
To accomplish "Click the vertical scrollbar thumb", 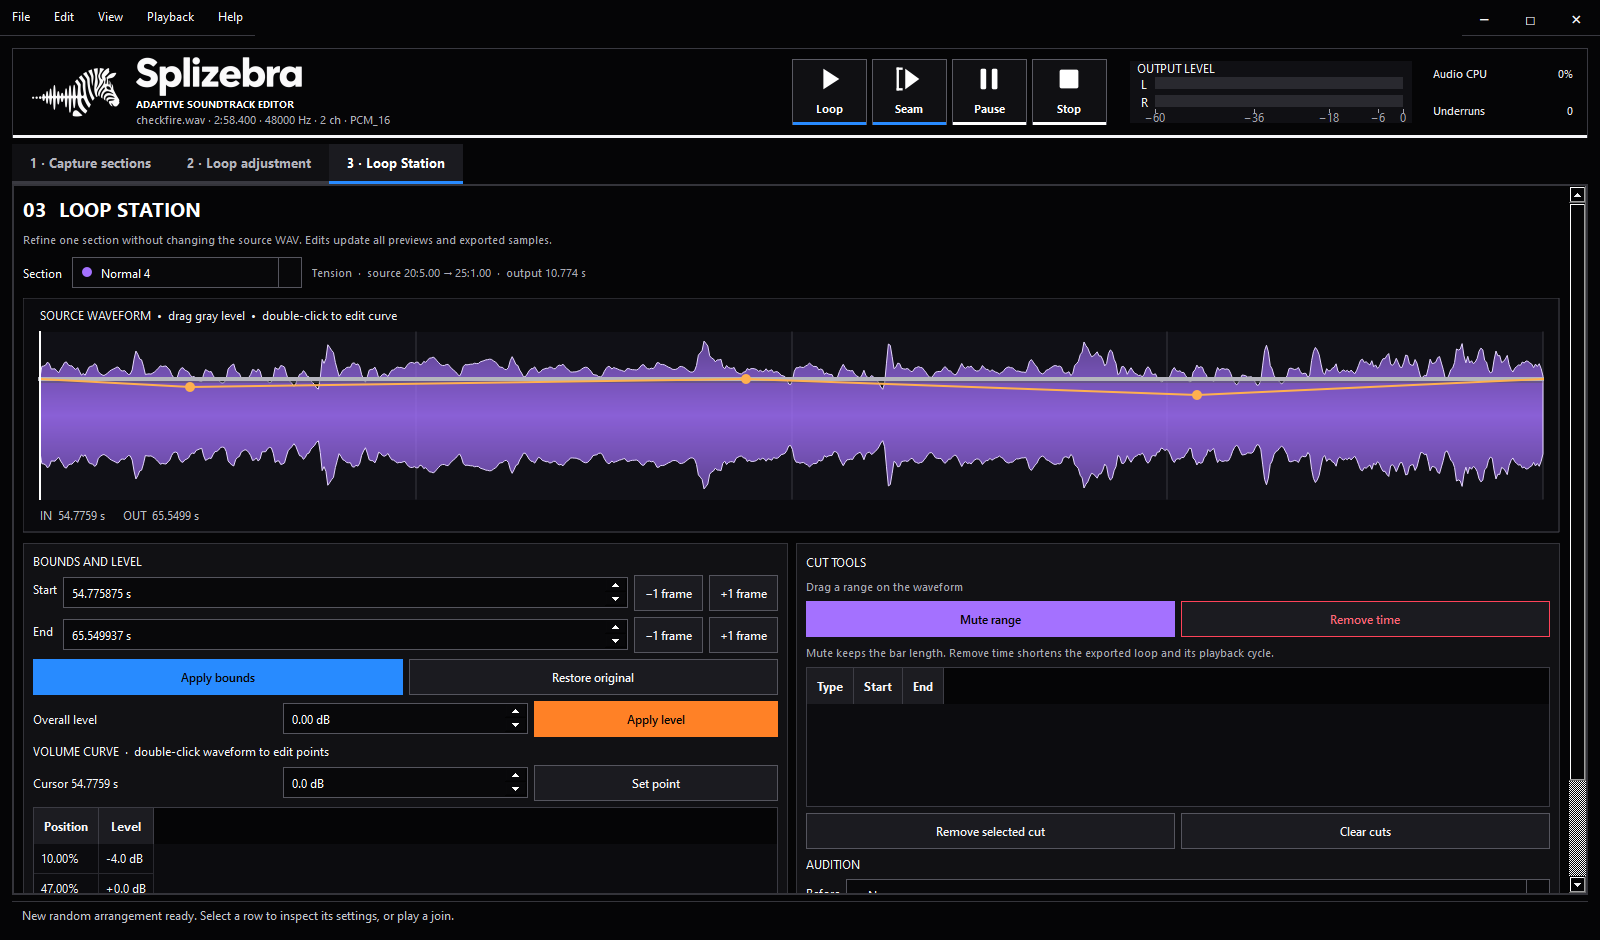I will coord(1578,492).
